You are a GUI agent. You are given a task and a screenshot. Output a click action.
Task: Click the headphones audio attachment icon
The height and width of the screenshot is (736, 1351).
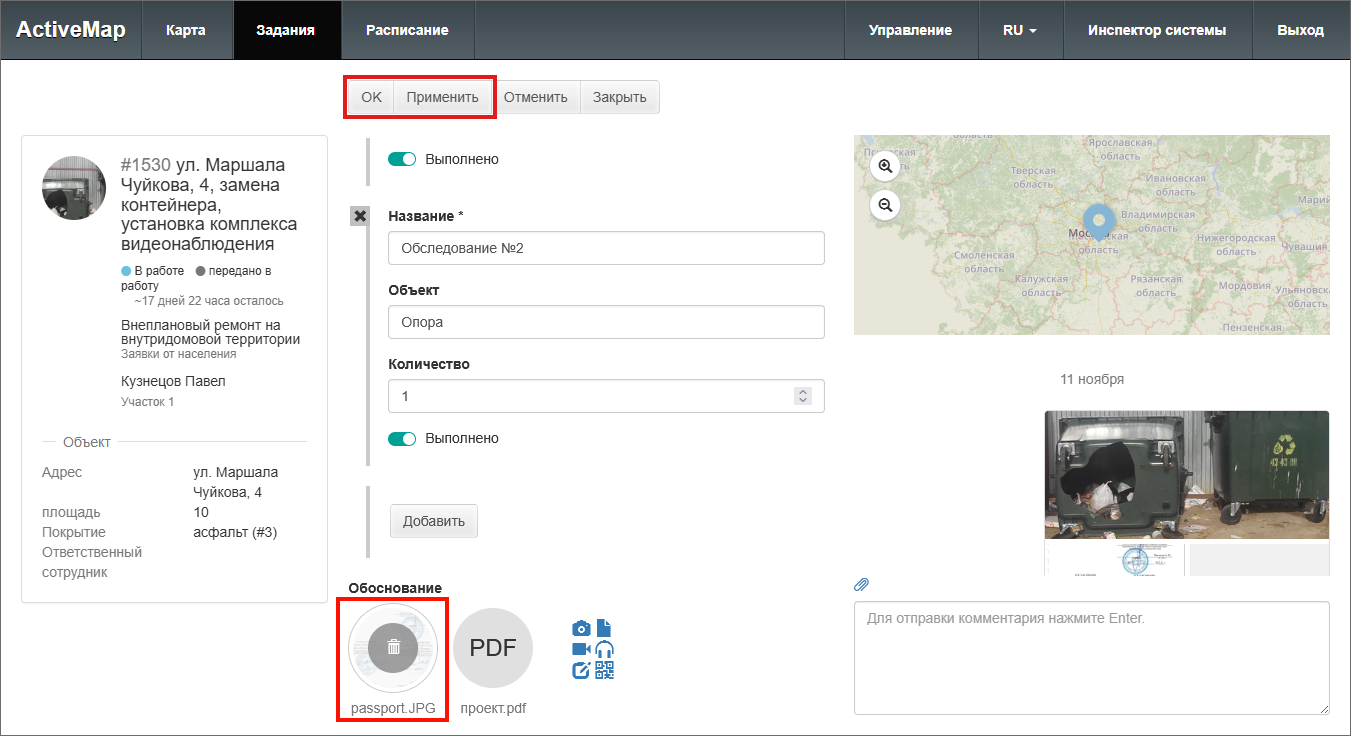pyautogui.click(x=604, y=649)
